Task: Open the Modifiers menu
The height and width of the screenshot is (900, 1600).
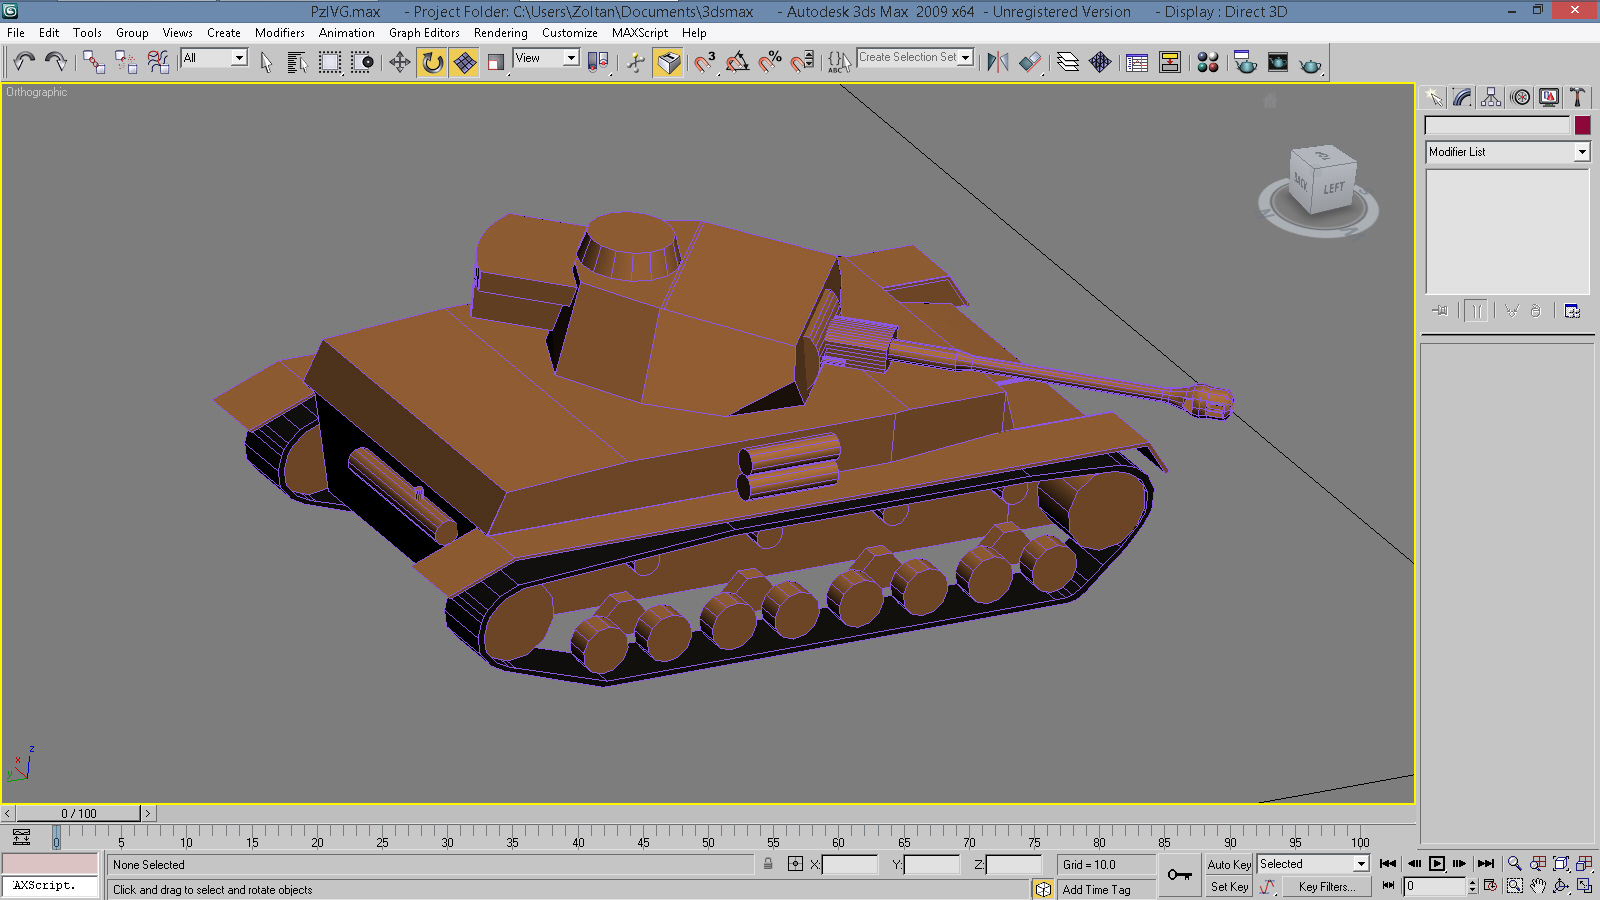Action: tap(280, 33)
